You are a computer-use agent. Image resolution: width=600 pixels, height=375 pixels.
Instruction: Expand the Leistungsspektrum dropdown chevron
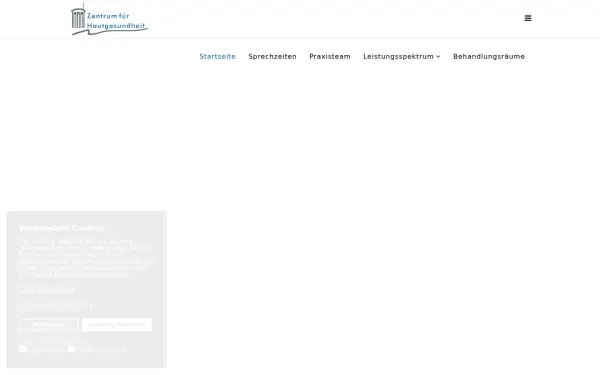[x=438, y=57]
